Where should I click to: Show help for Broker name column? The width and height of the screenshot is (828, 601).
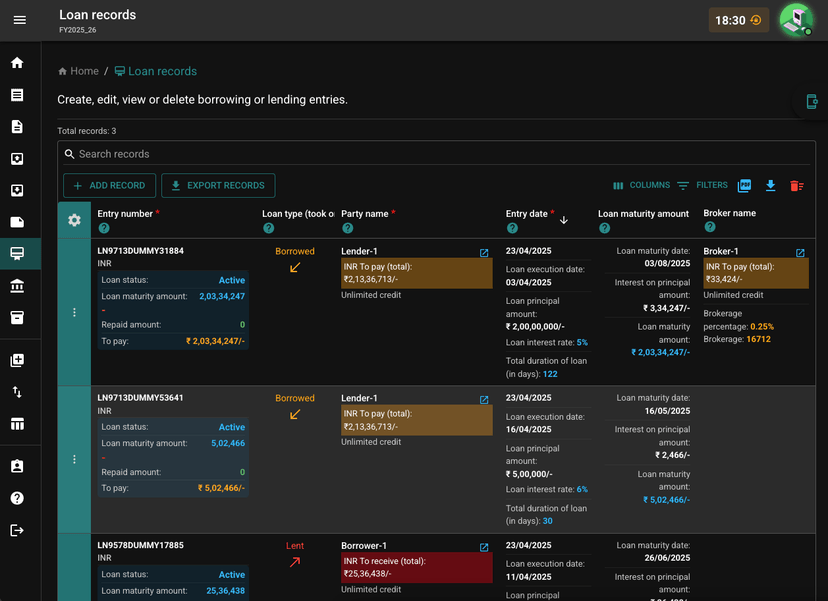tap(710, 227)
